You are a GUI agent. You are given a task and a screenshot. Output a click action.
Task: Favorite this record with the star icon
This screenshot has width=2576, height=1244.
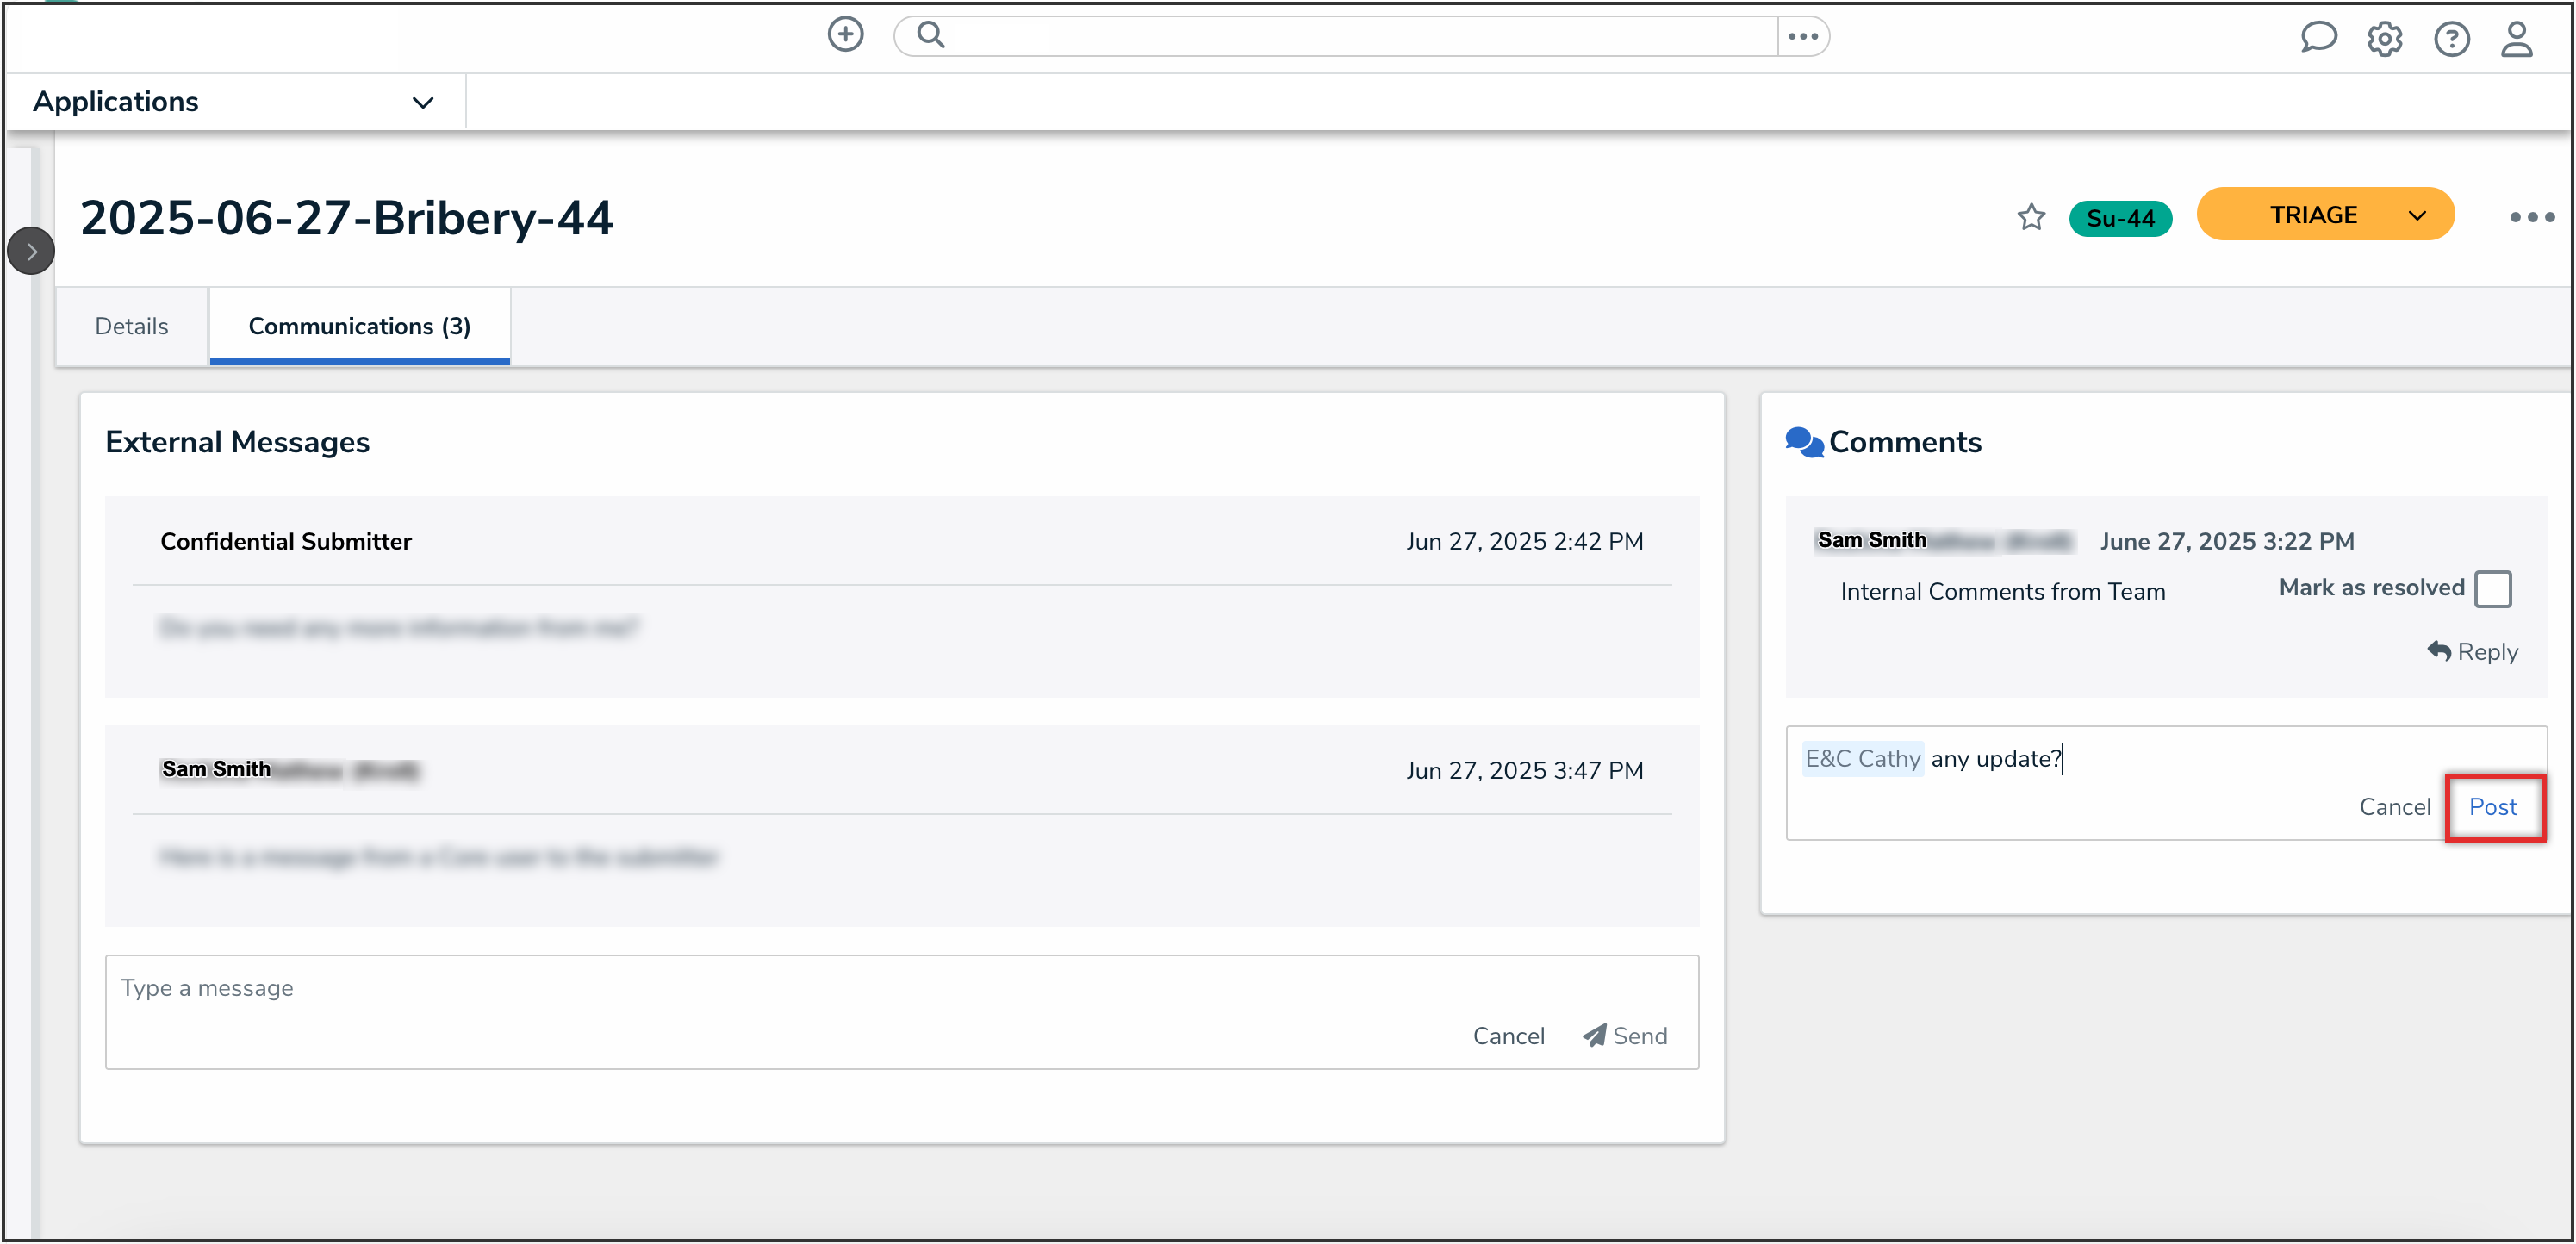(2031, 217)
